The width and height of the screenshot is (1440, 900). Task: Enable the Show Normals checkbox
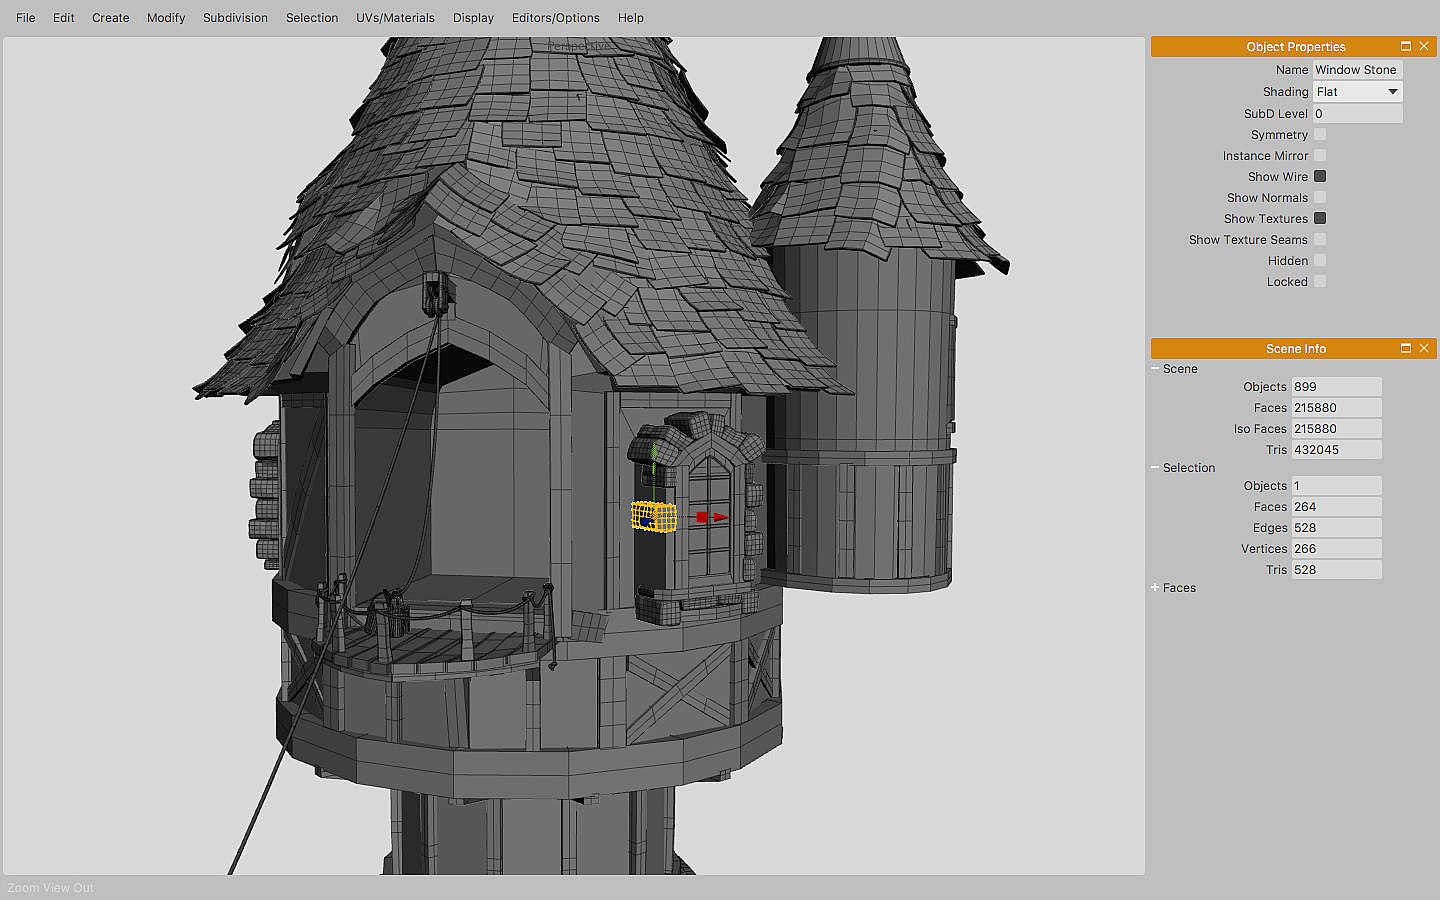point(1320,198)
